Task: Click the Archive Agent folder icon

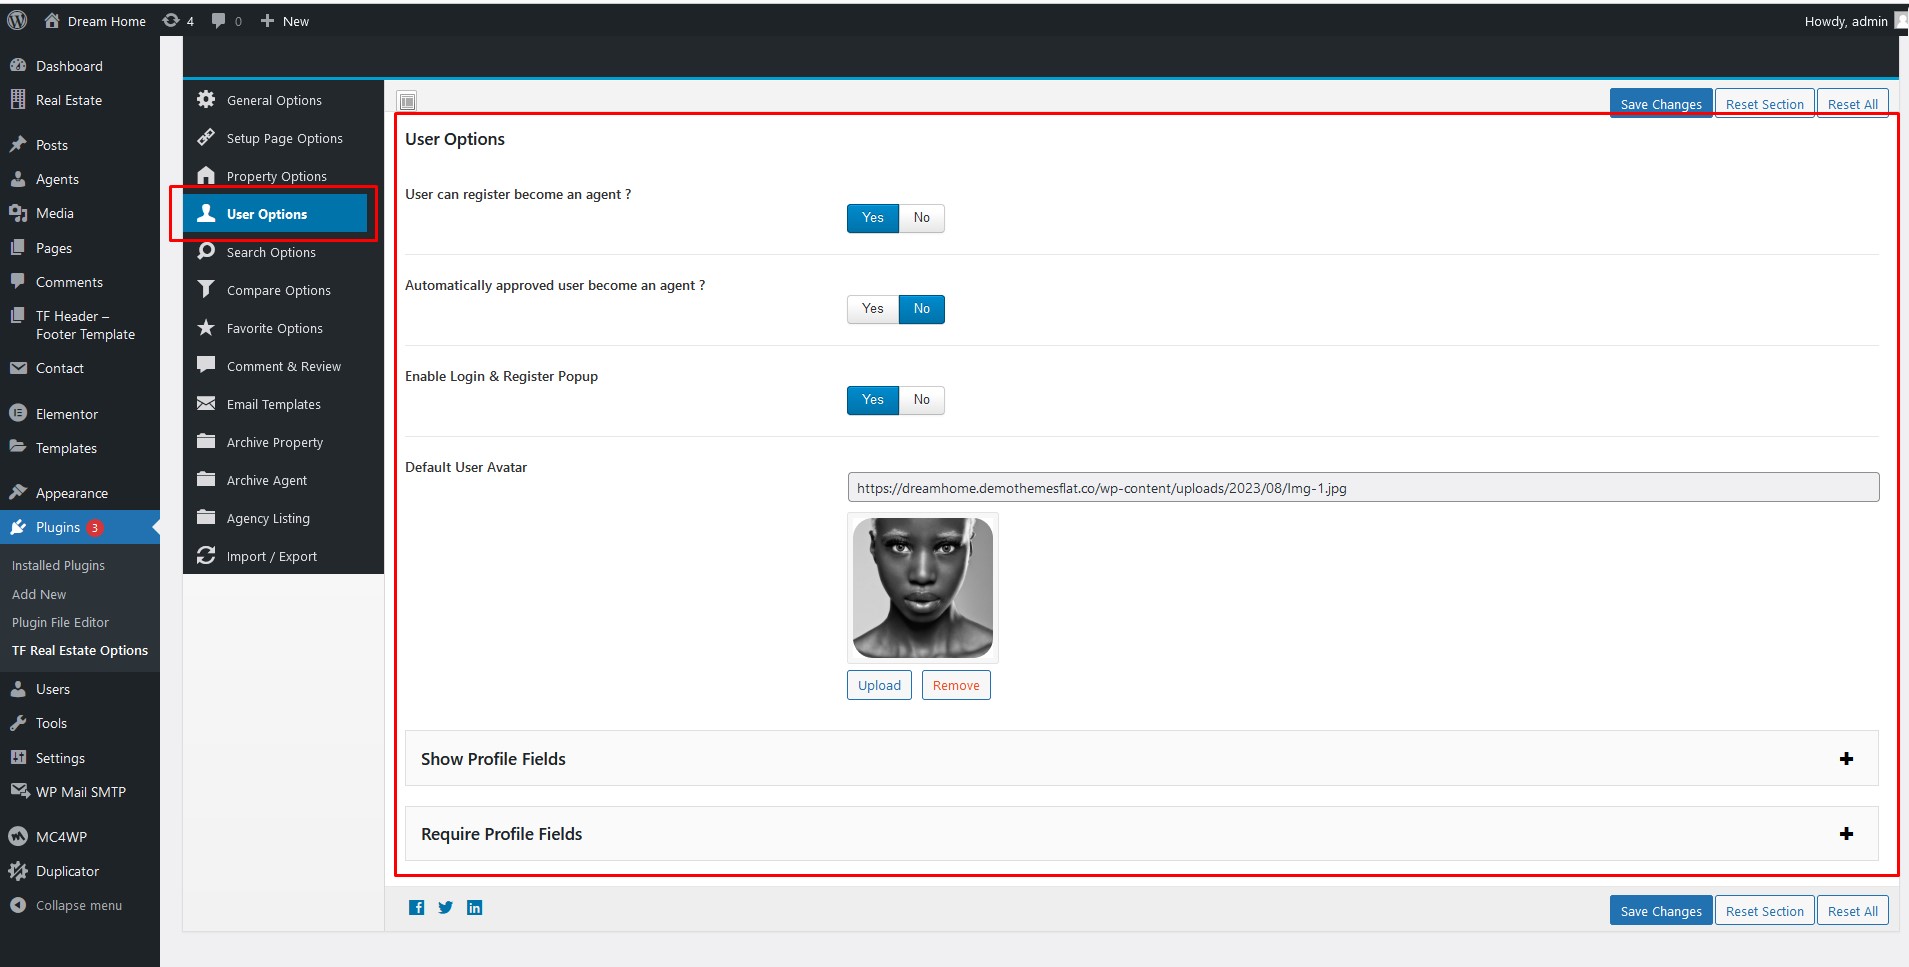Action: pos(206,479)
